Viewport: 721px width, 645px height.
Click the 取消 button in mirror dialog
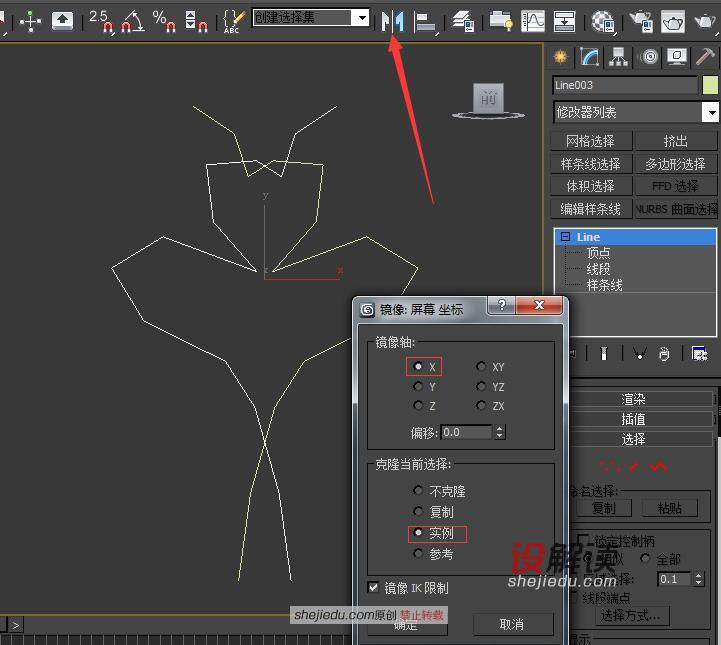[x=511, y=624]
